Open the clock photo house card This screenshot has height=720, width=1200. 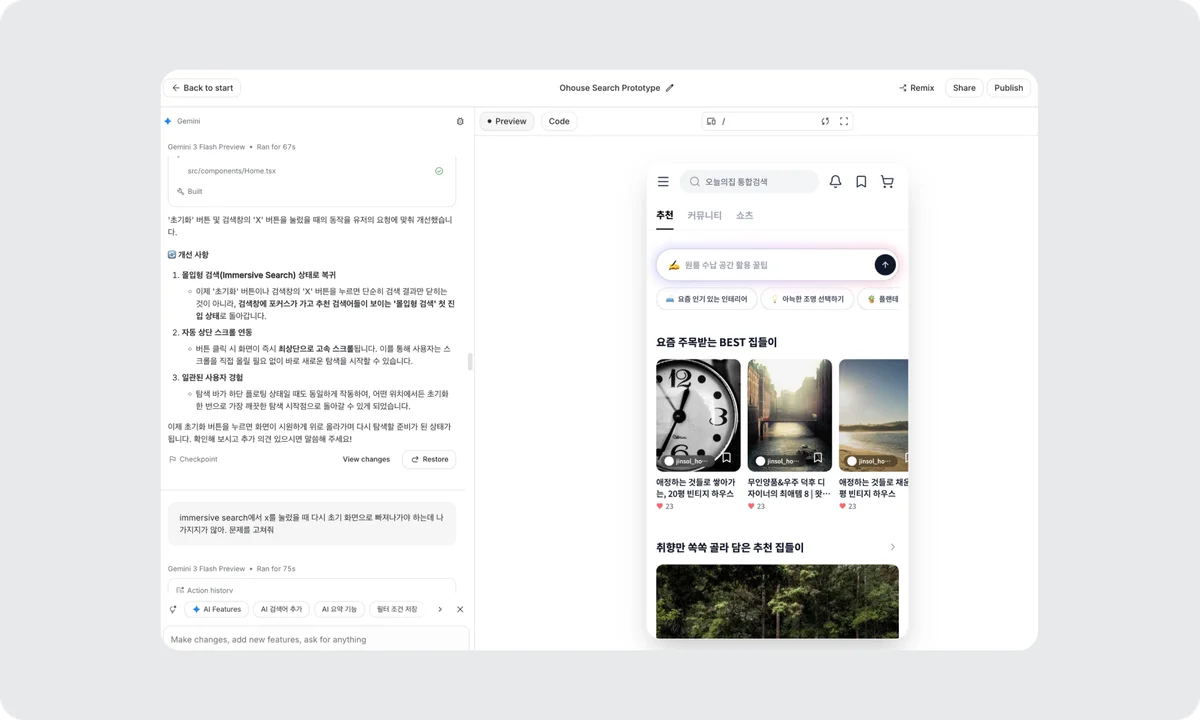[698, 415]
